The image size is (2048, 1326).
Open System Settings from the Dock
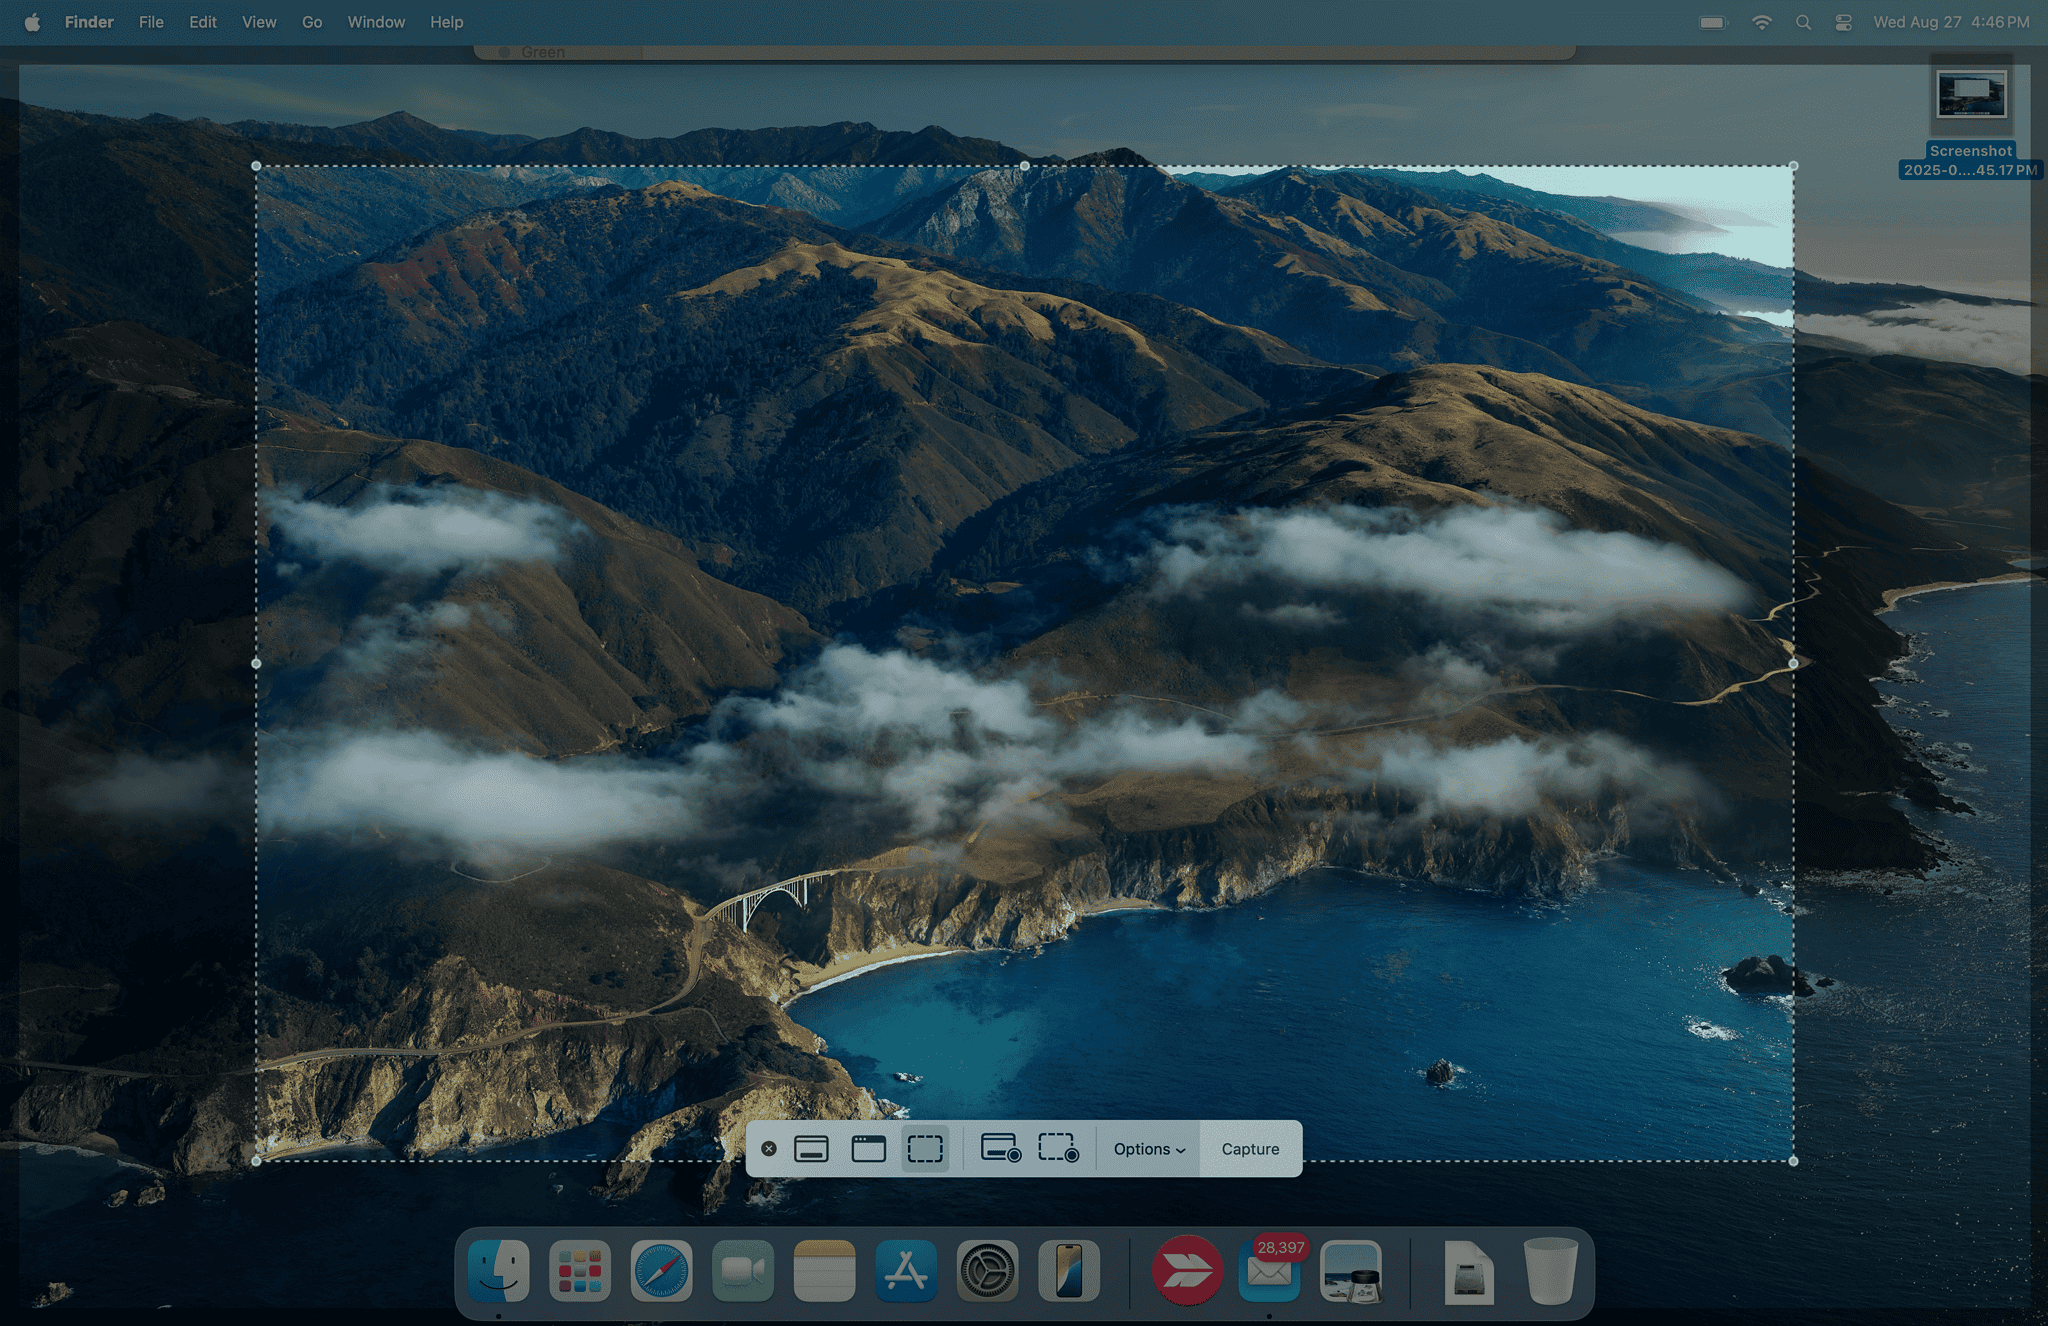pos(987,1271)
